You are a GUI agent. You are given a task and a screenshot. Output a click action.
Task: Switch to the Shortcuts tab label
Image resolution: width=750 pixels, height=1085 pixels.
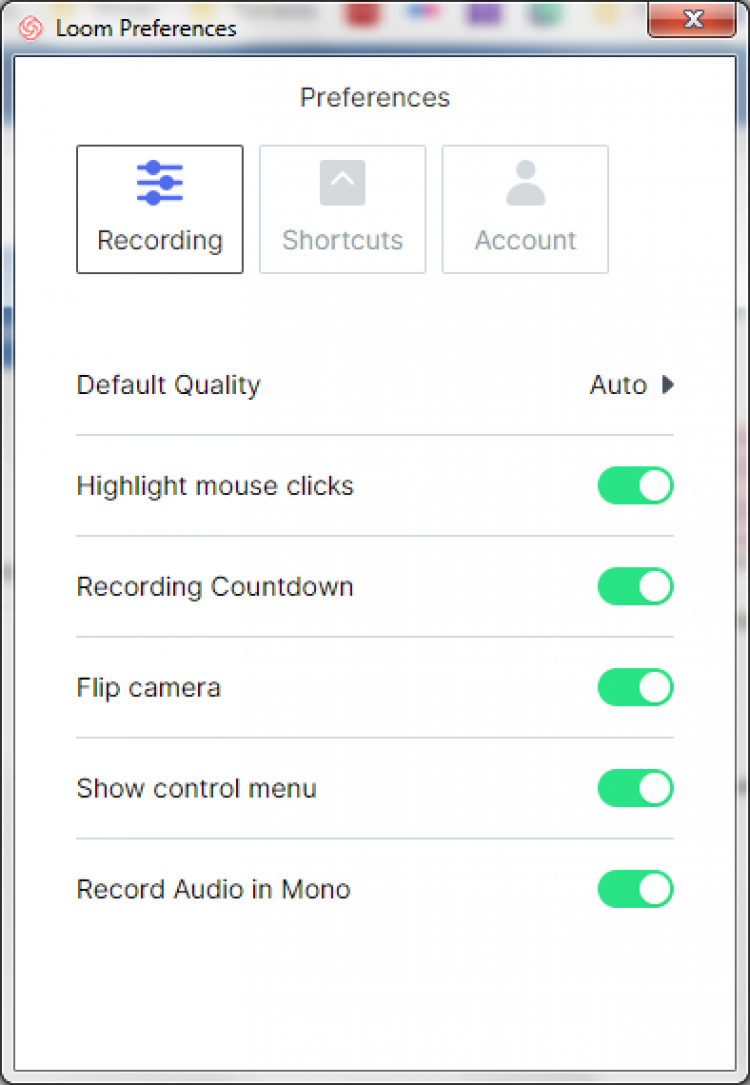coord(342,241)
